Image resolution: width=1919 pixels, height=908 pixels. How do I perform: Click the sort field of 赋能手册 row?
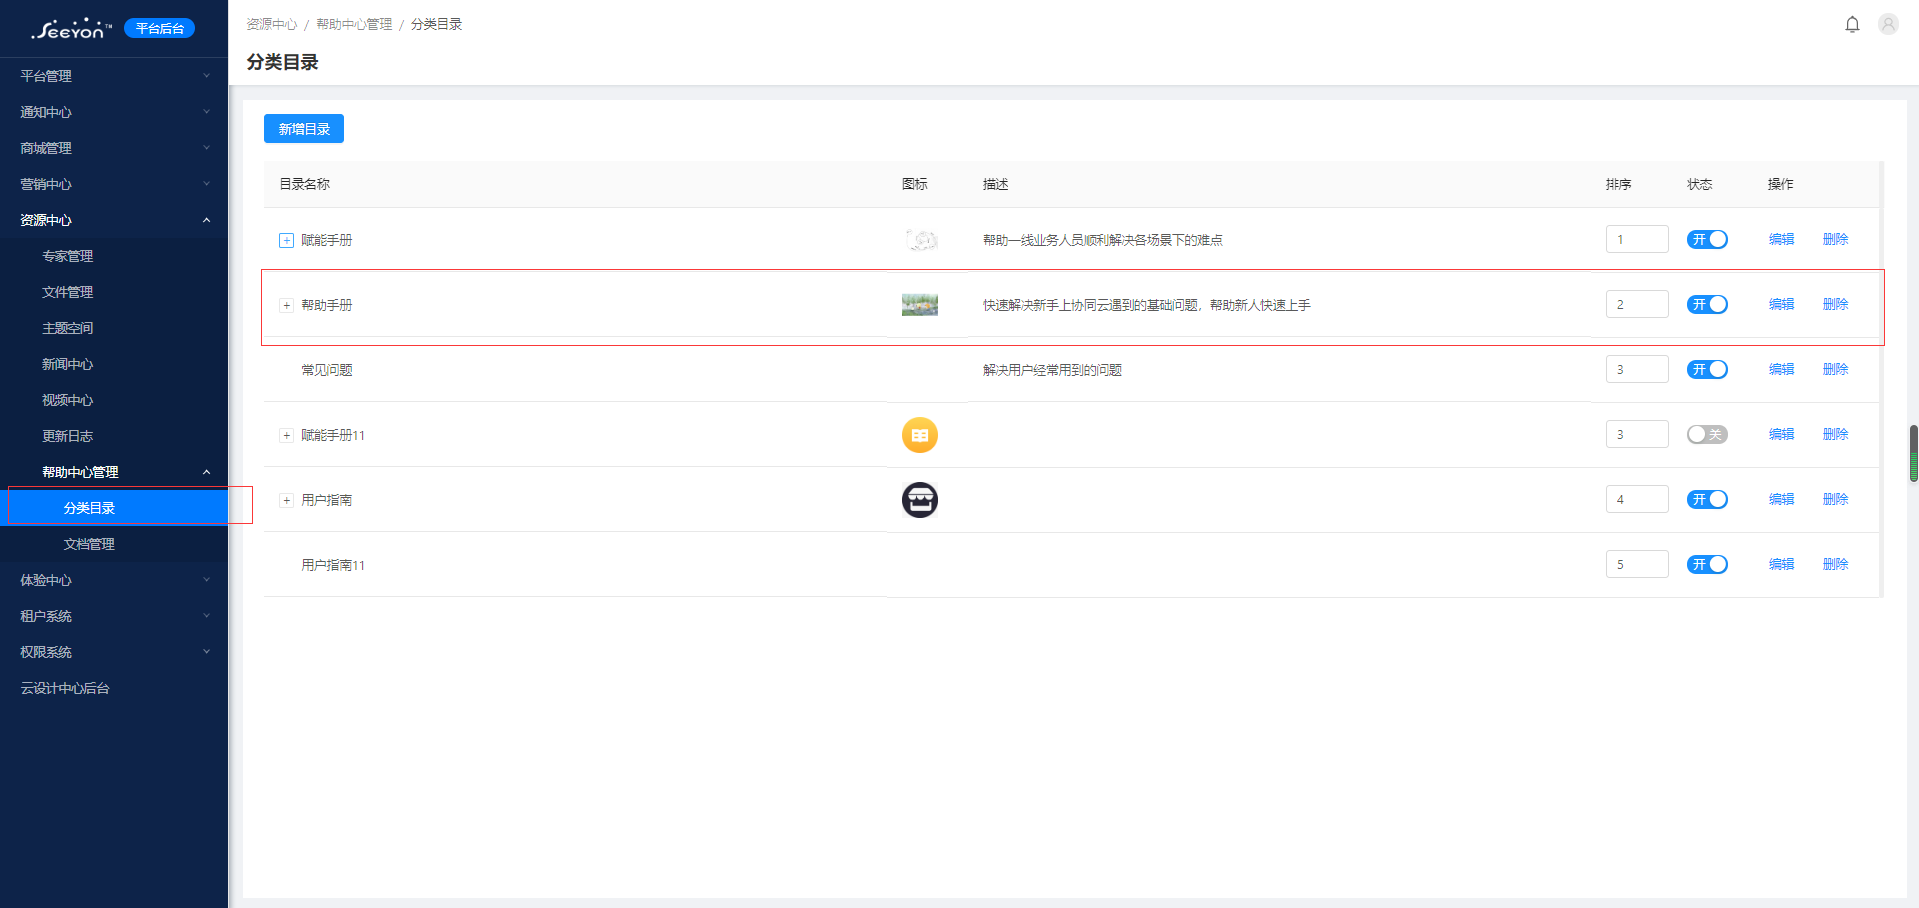[x=1637, y=239]
